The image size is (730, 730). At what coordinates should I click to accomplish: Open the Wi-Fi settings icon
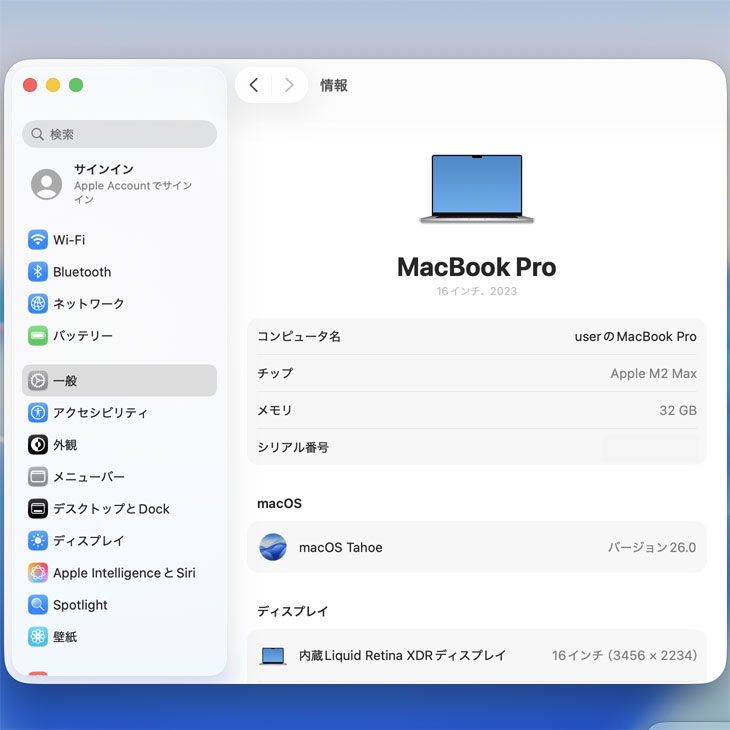pyautogui.click(x=38, y=240)
